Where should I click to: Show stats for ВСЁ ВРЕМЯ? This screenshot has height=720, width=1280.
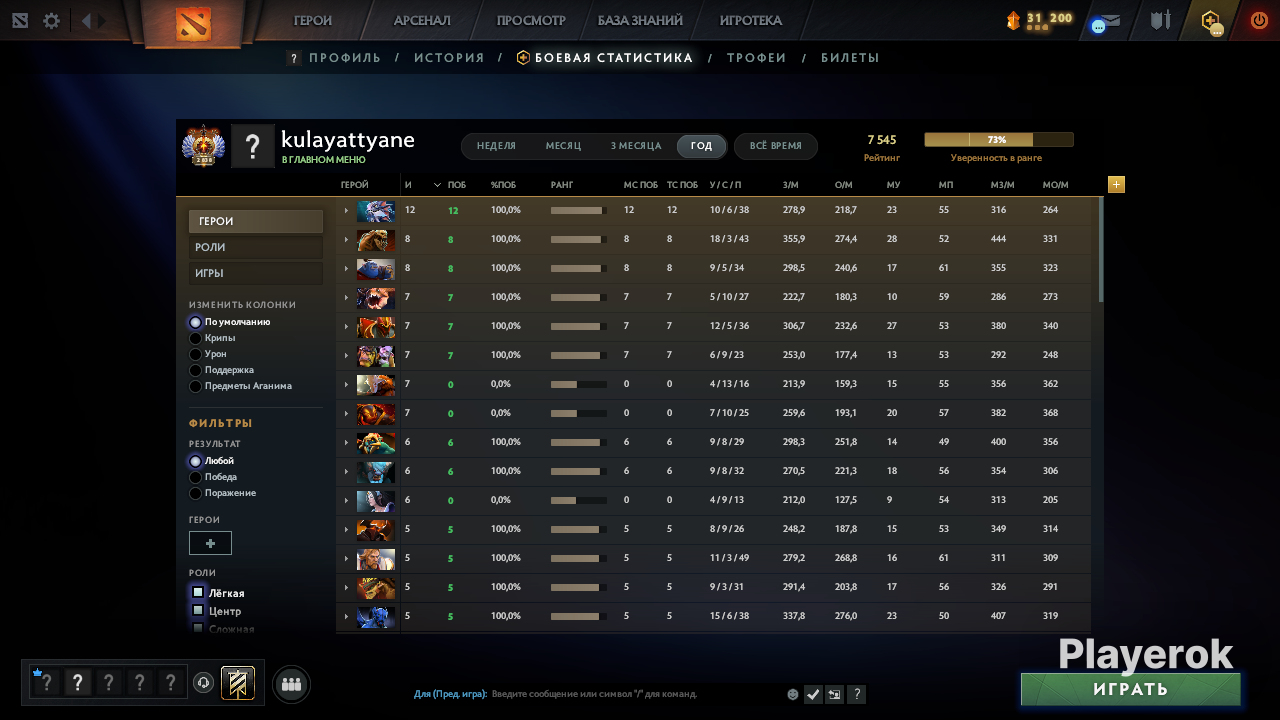click(776, 146)
